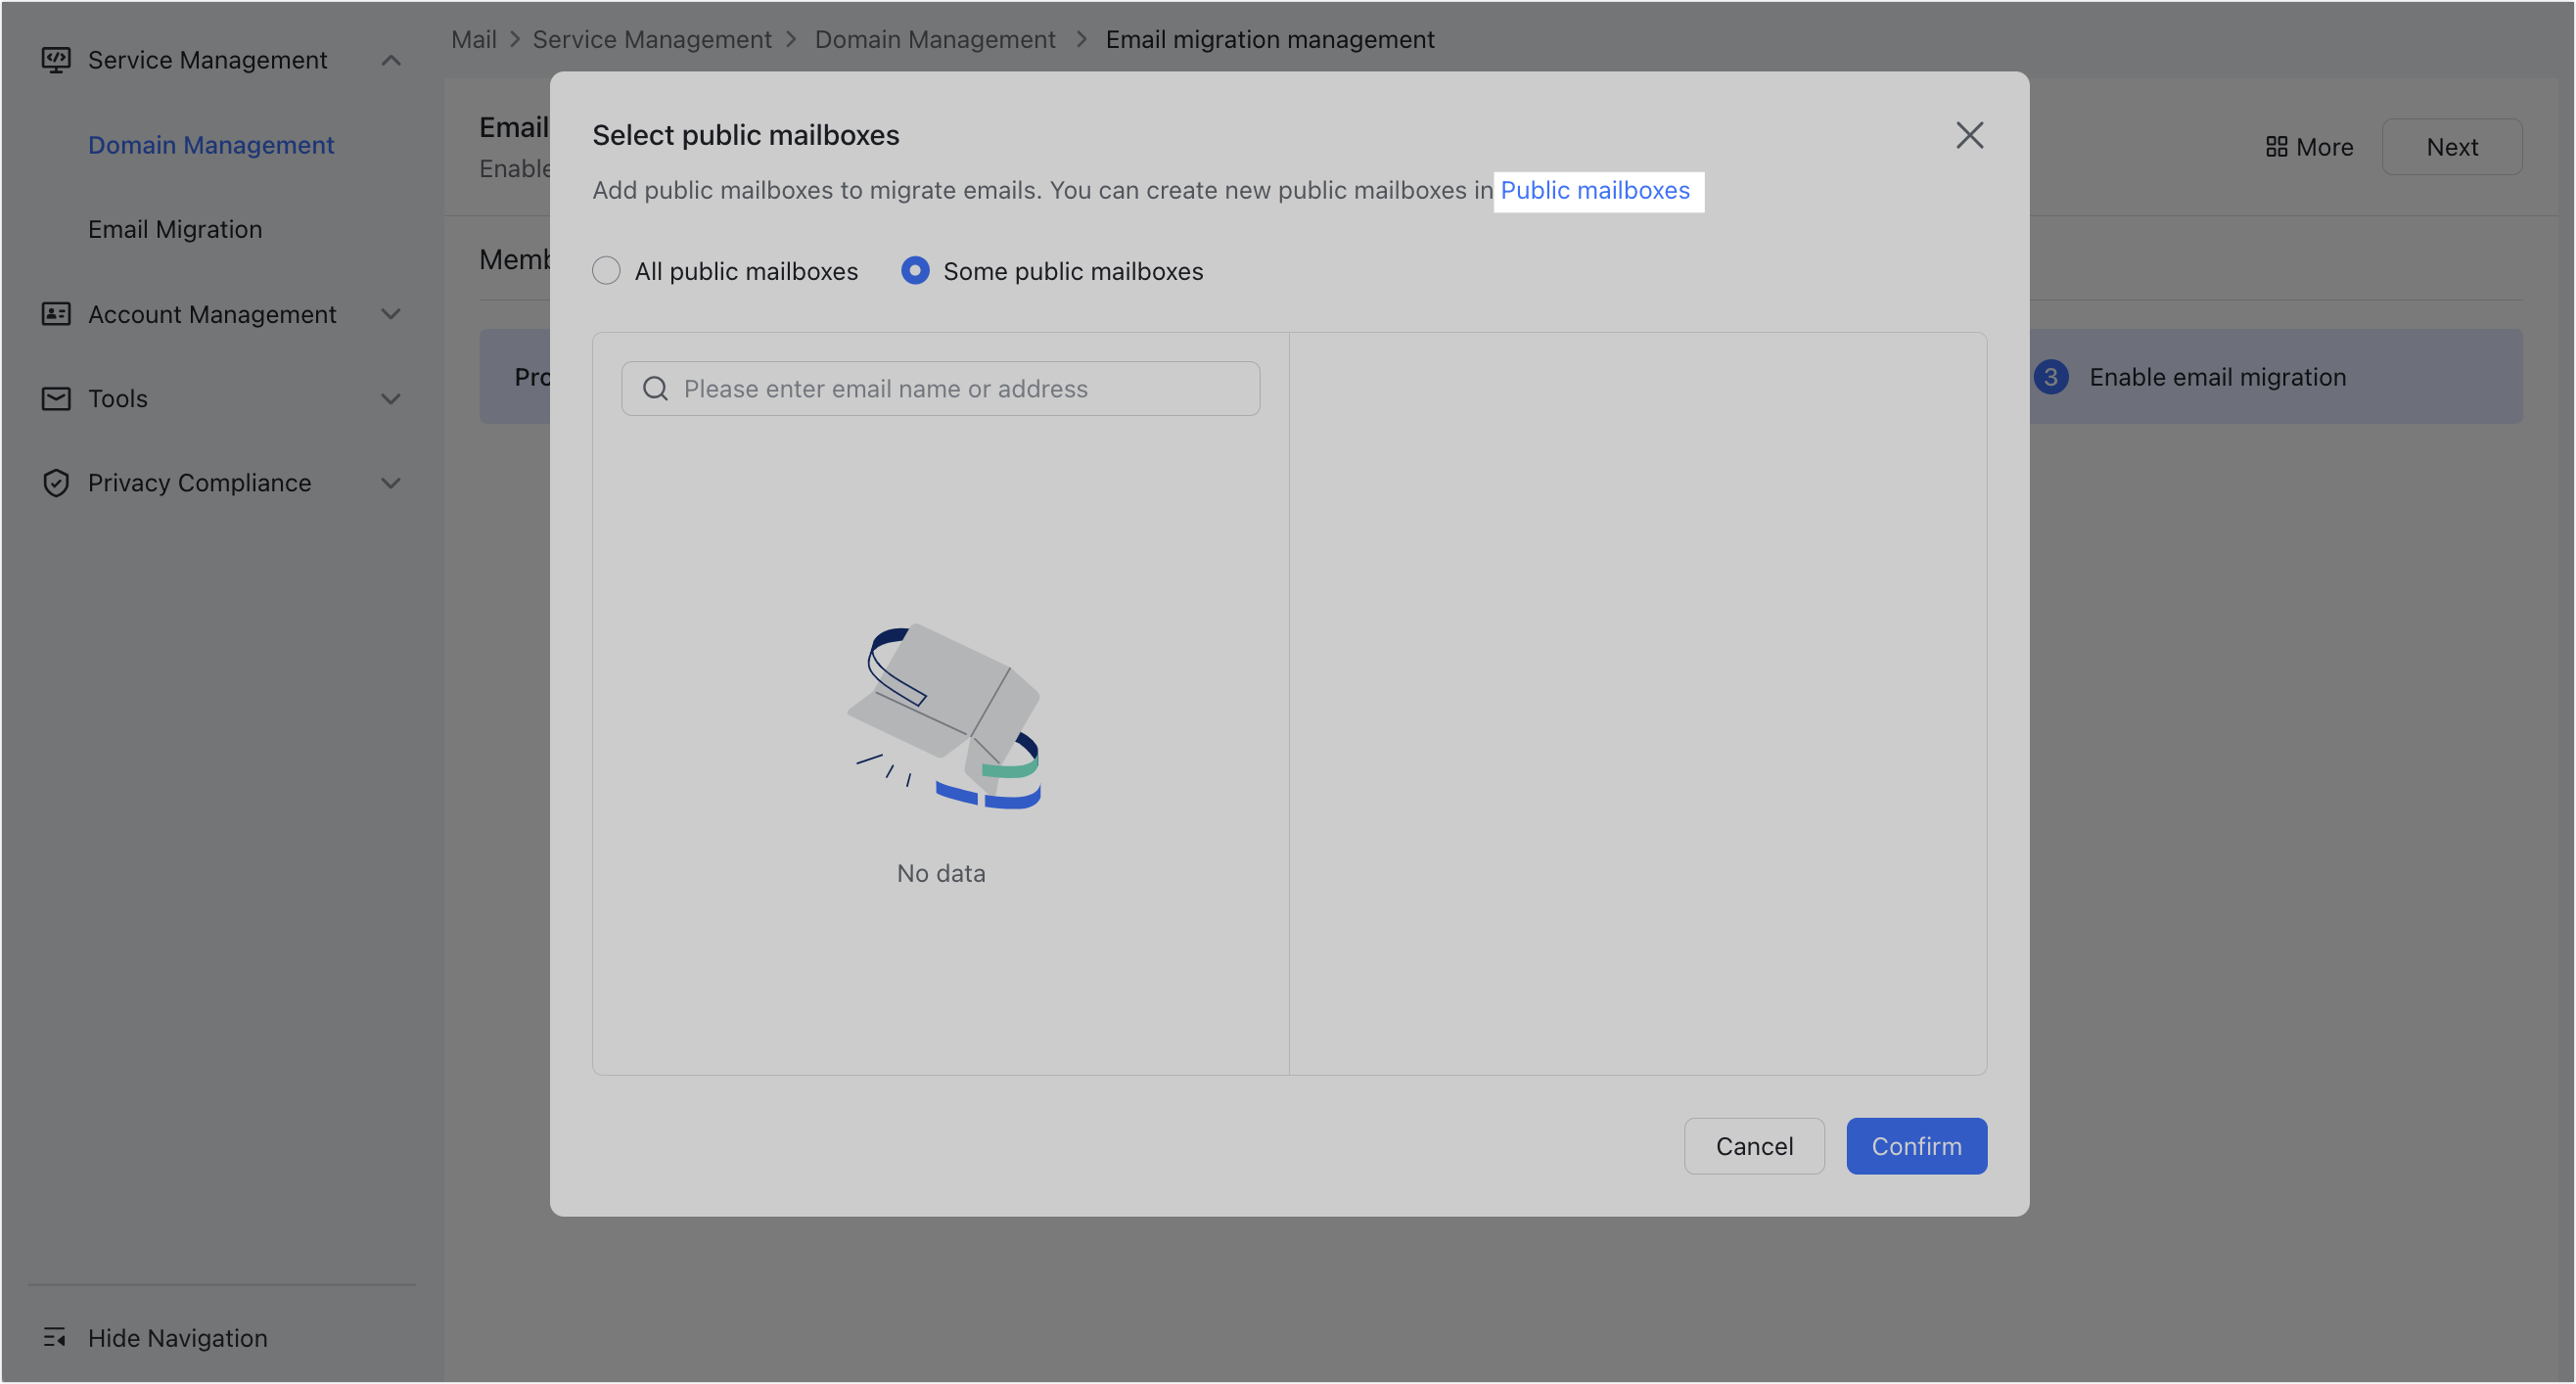2576x1384 pixels.
Task: Open Email Migration in the sidebar
Action: pyautogui.click(x=175, y=229)
